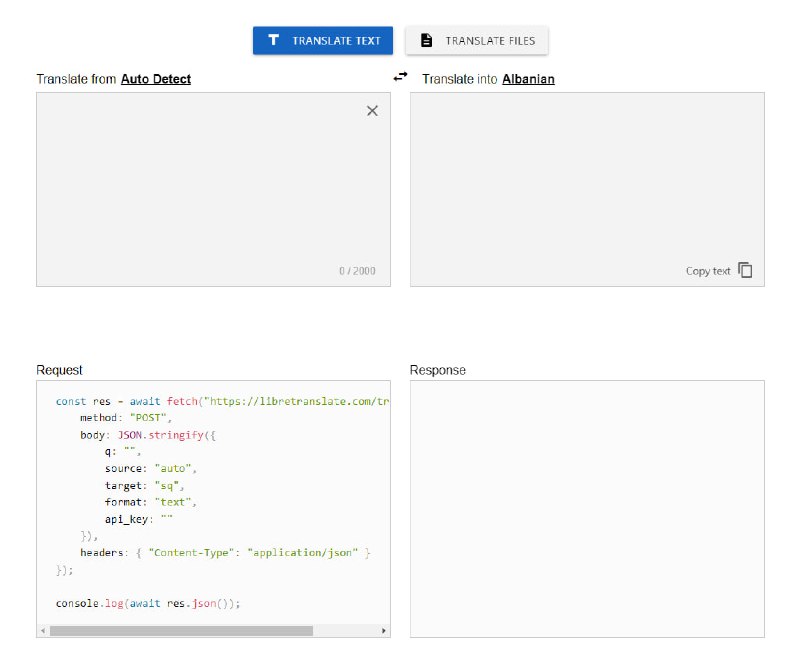Viewport: 800px width, 660px height.
Task: Click the empty Response panel
Action: coord(587,508)
